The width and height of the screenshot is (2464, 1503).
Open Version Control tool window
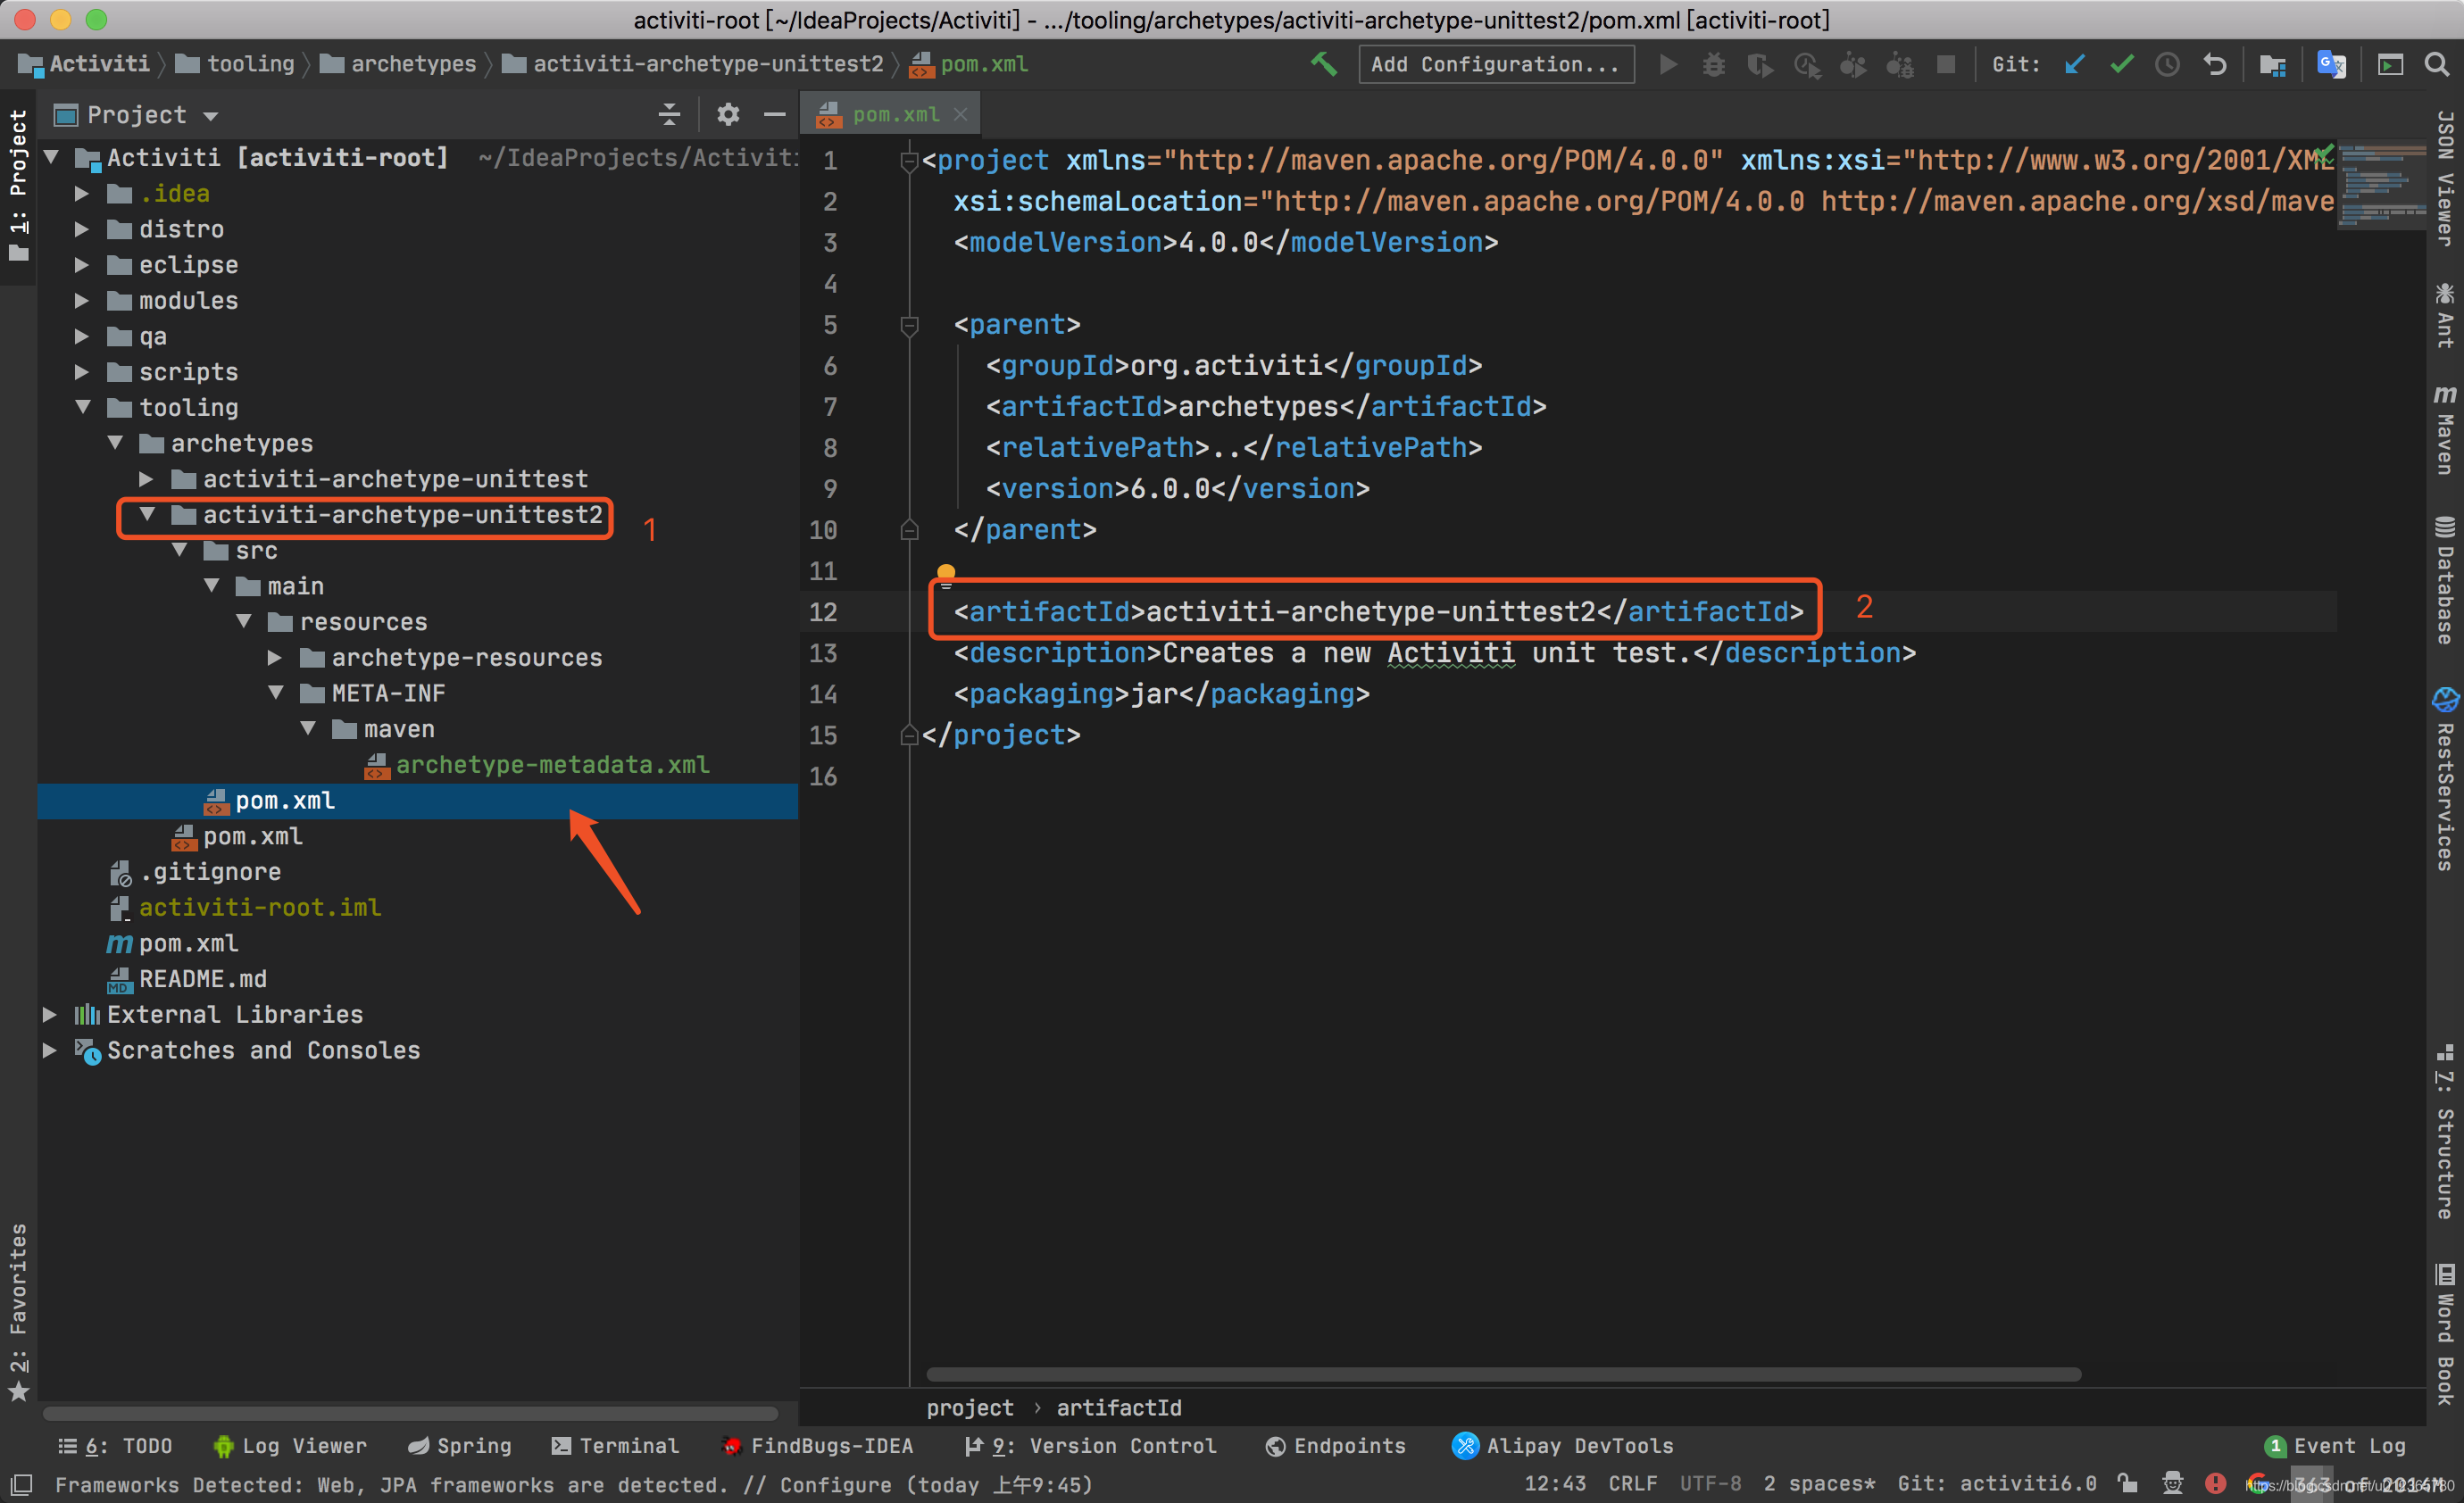[x=1090, y=1446]
